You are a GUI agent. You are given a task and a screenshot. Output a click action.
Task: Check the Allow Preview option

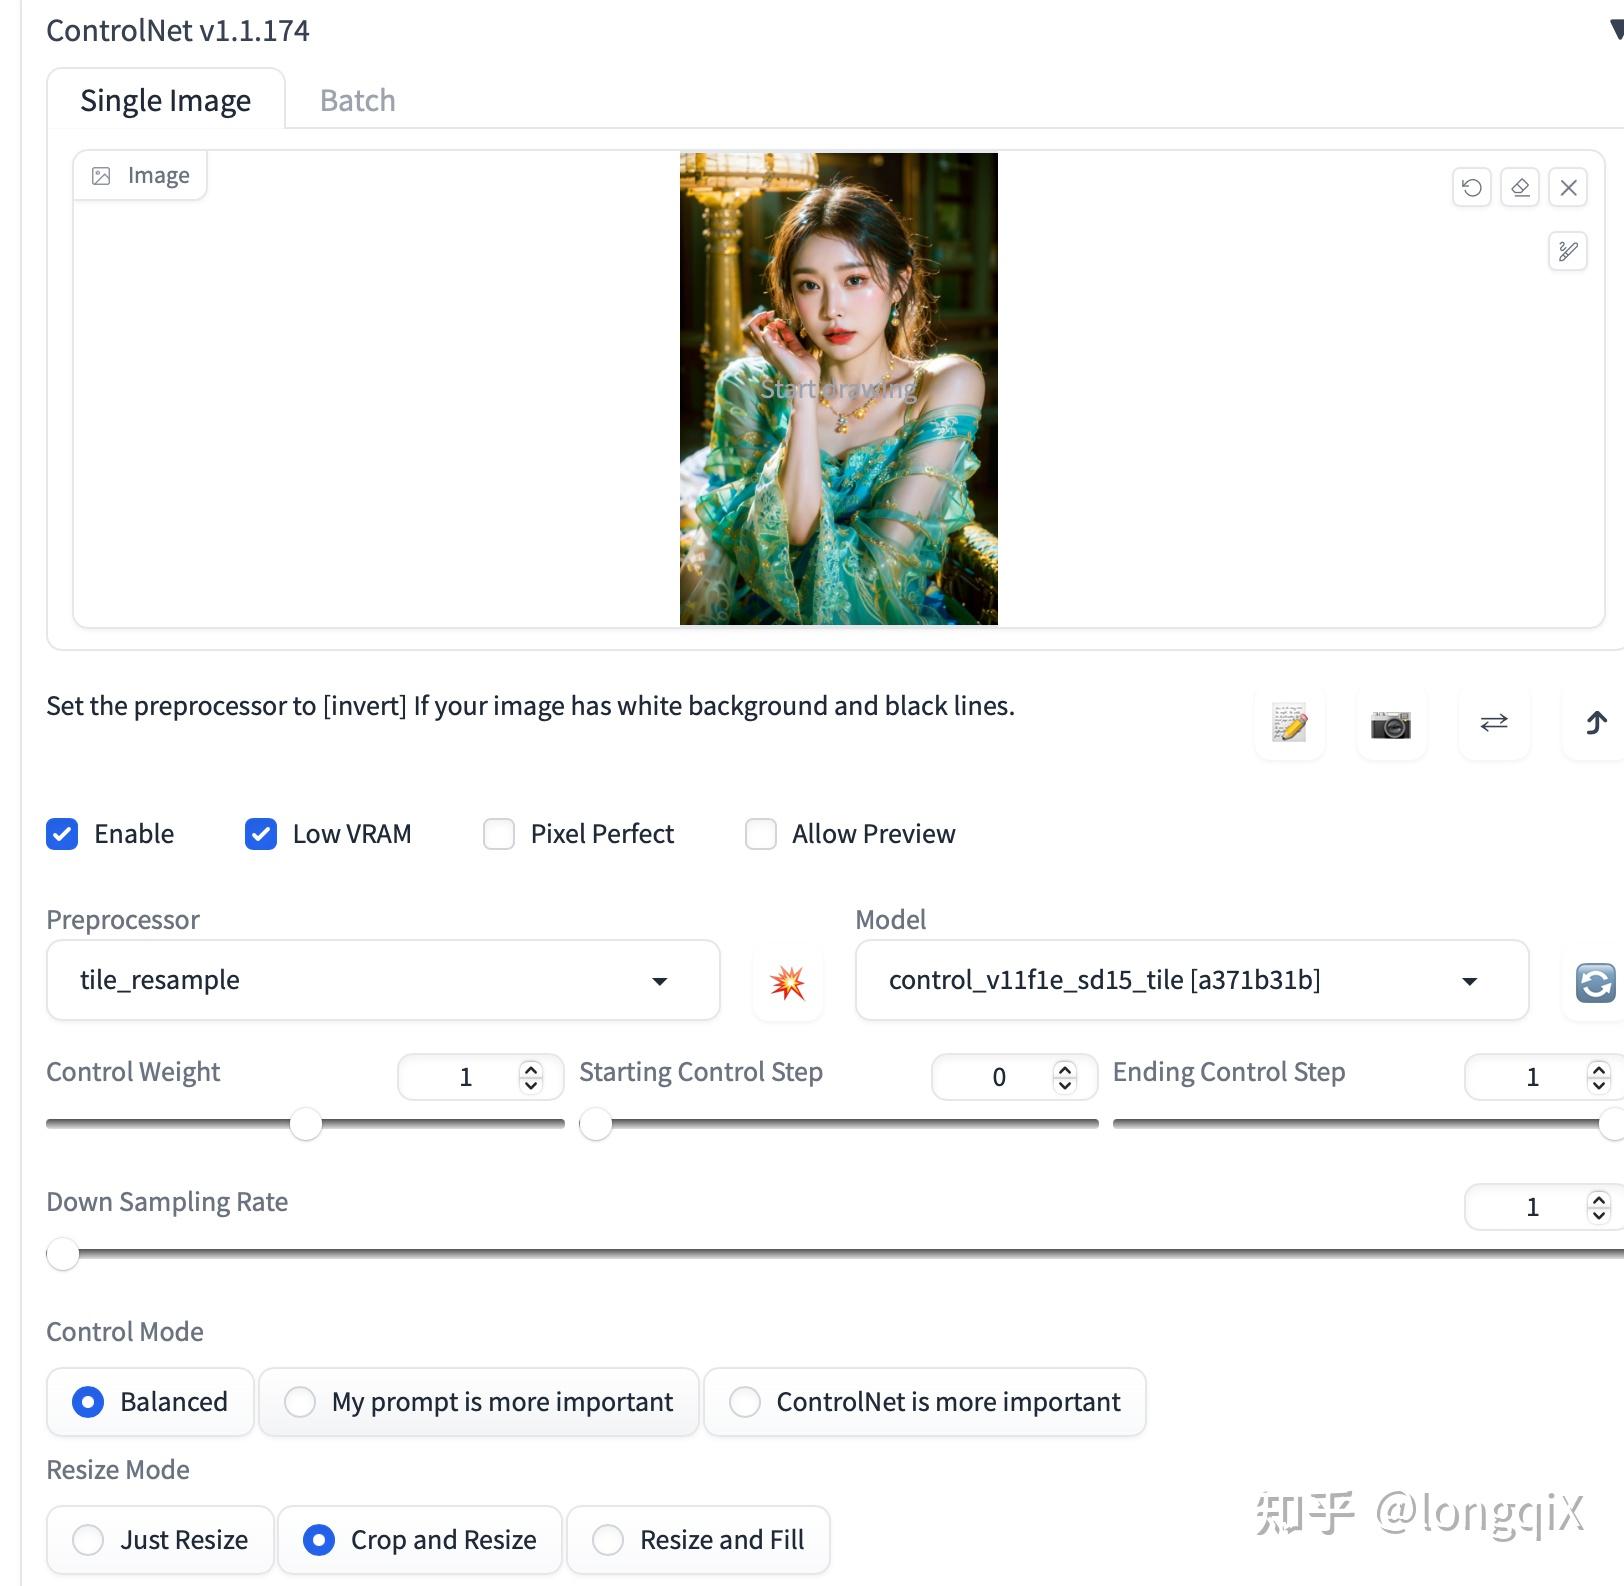(760, 834)
